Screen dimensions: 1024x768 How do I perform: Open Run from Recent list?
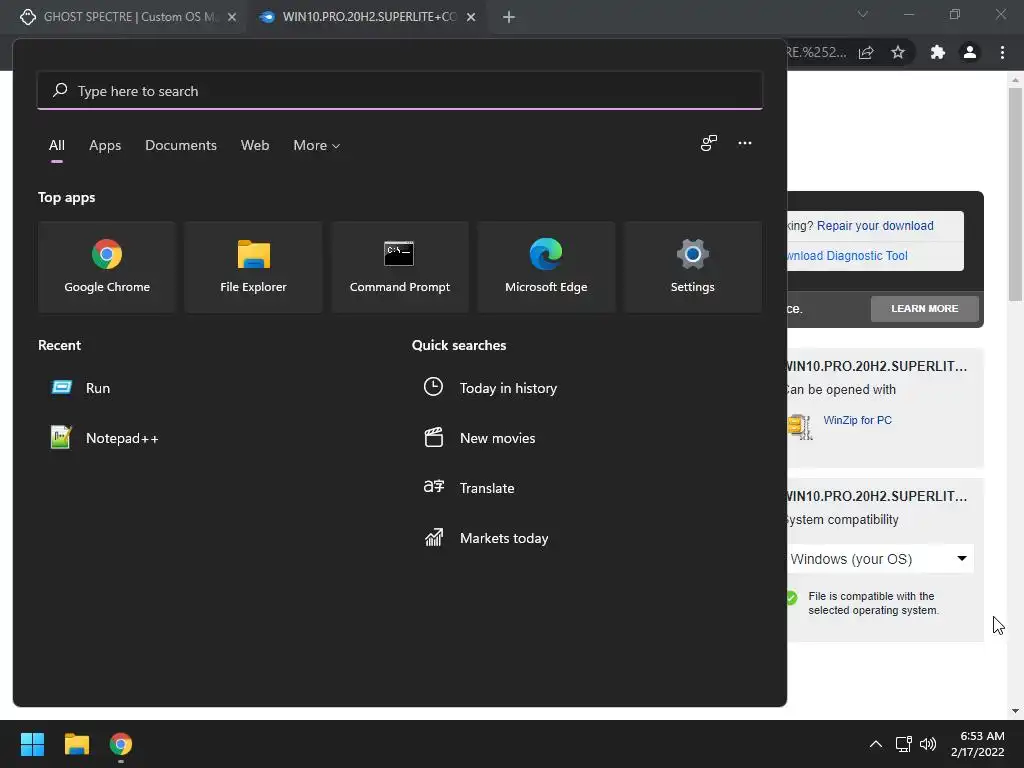tap(81, 388)
